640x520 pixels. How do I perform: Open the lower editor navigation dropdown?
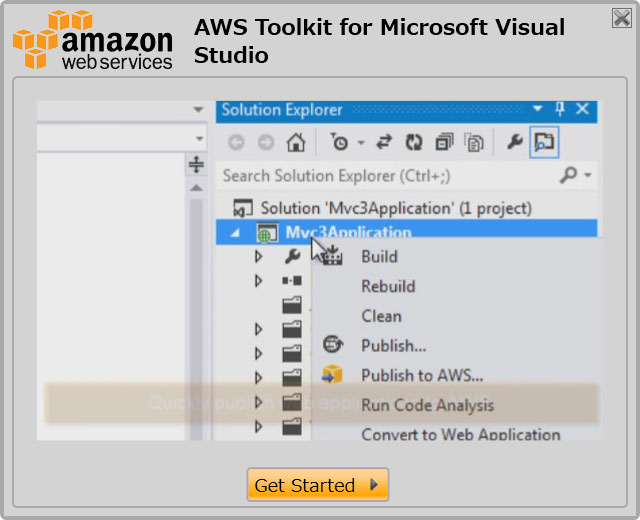click(199, 138)
